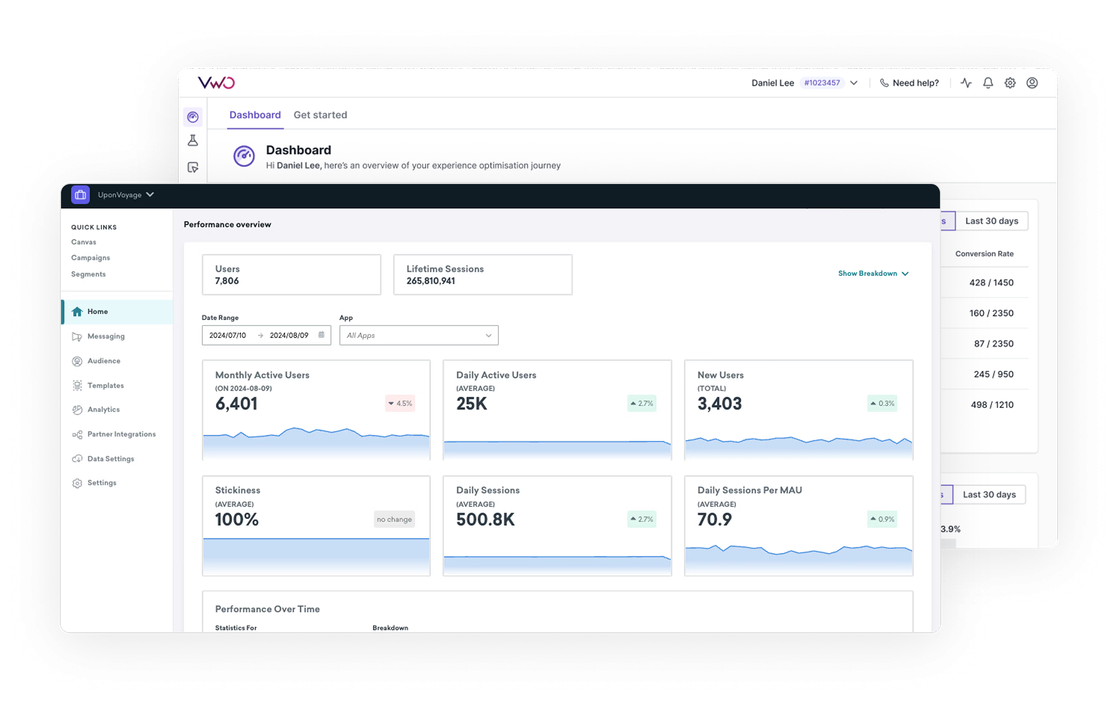
Task: Open notifications bell icon
Action: pos(988,83)
